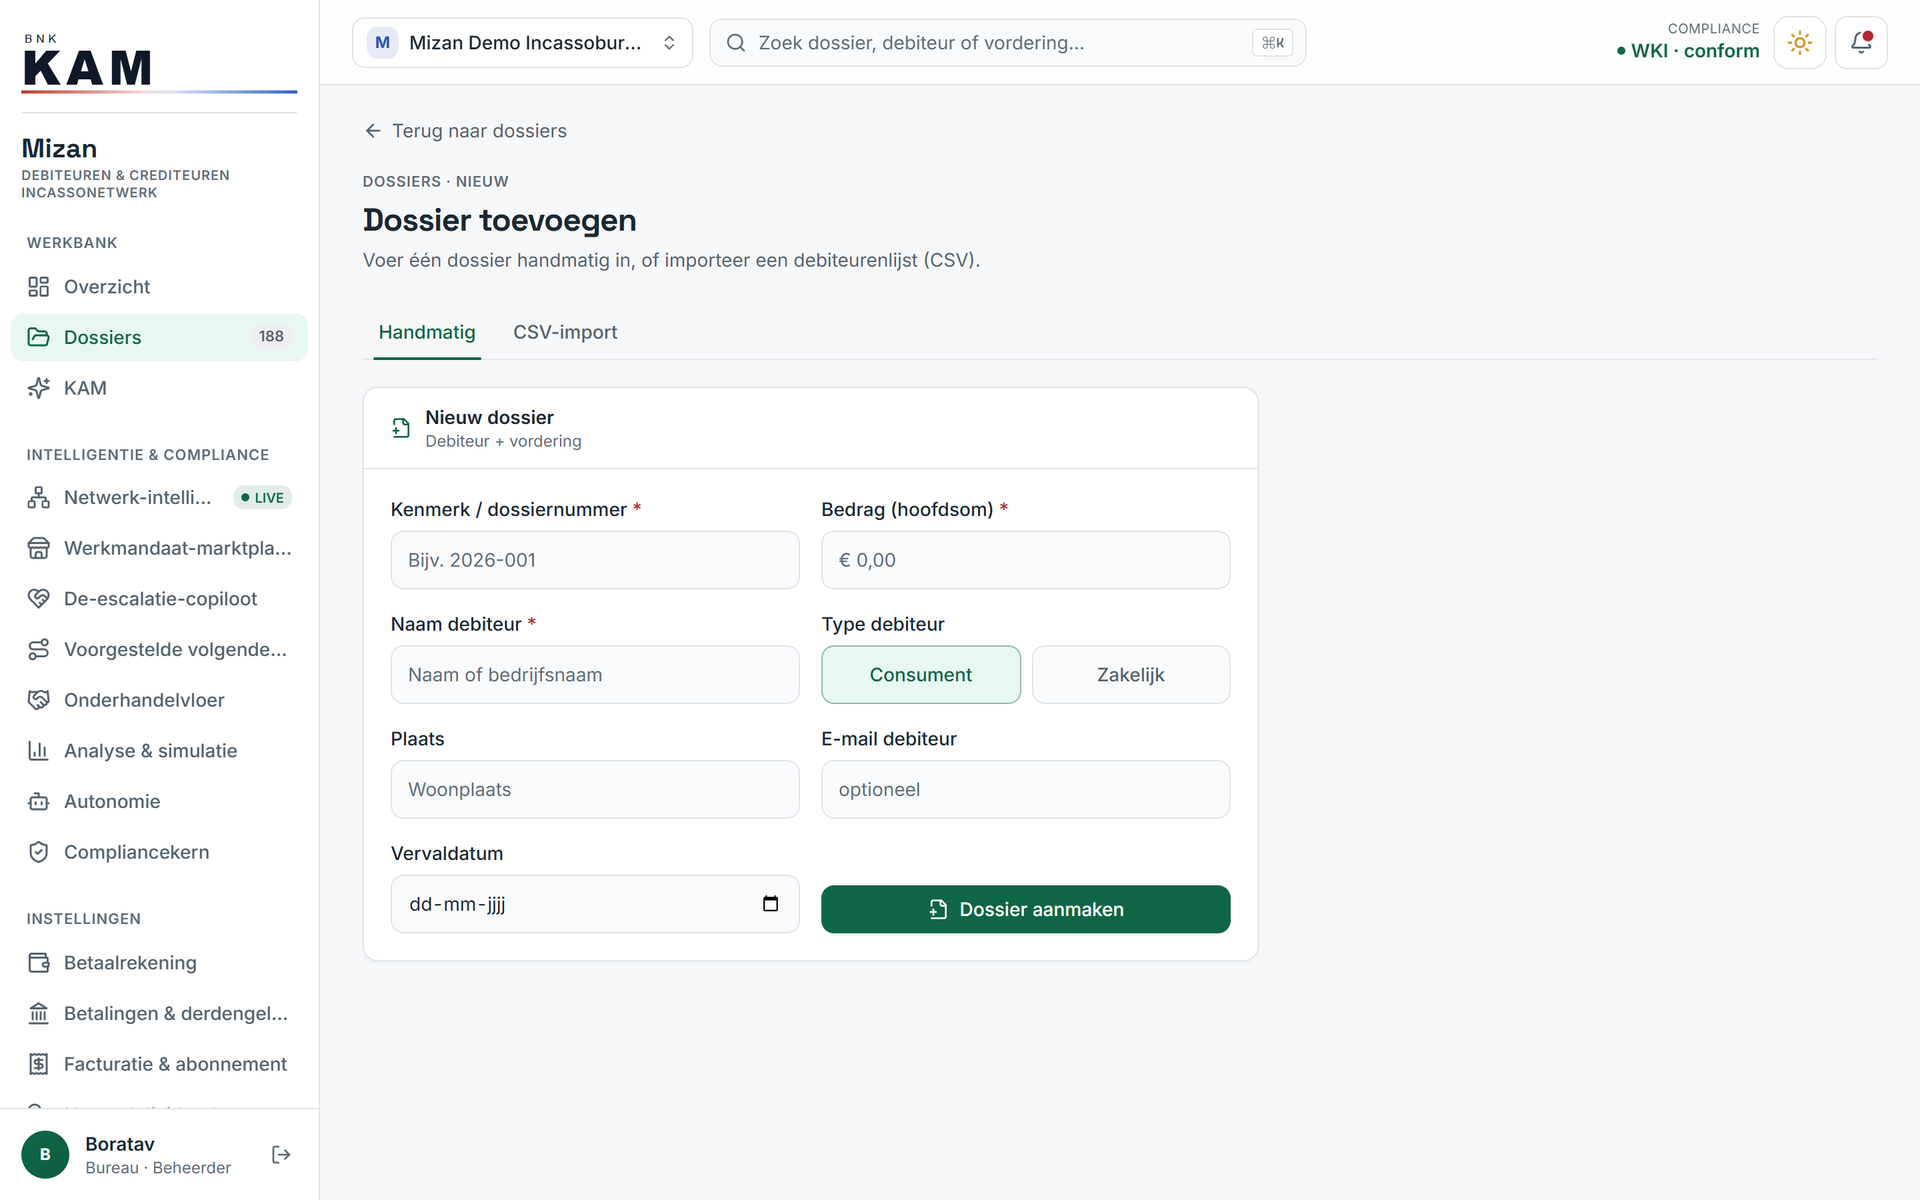
Task: Click the Dossiers folder icon in sidebar
Action: pyautogui.click(x=38, y=337)
